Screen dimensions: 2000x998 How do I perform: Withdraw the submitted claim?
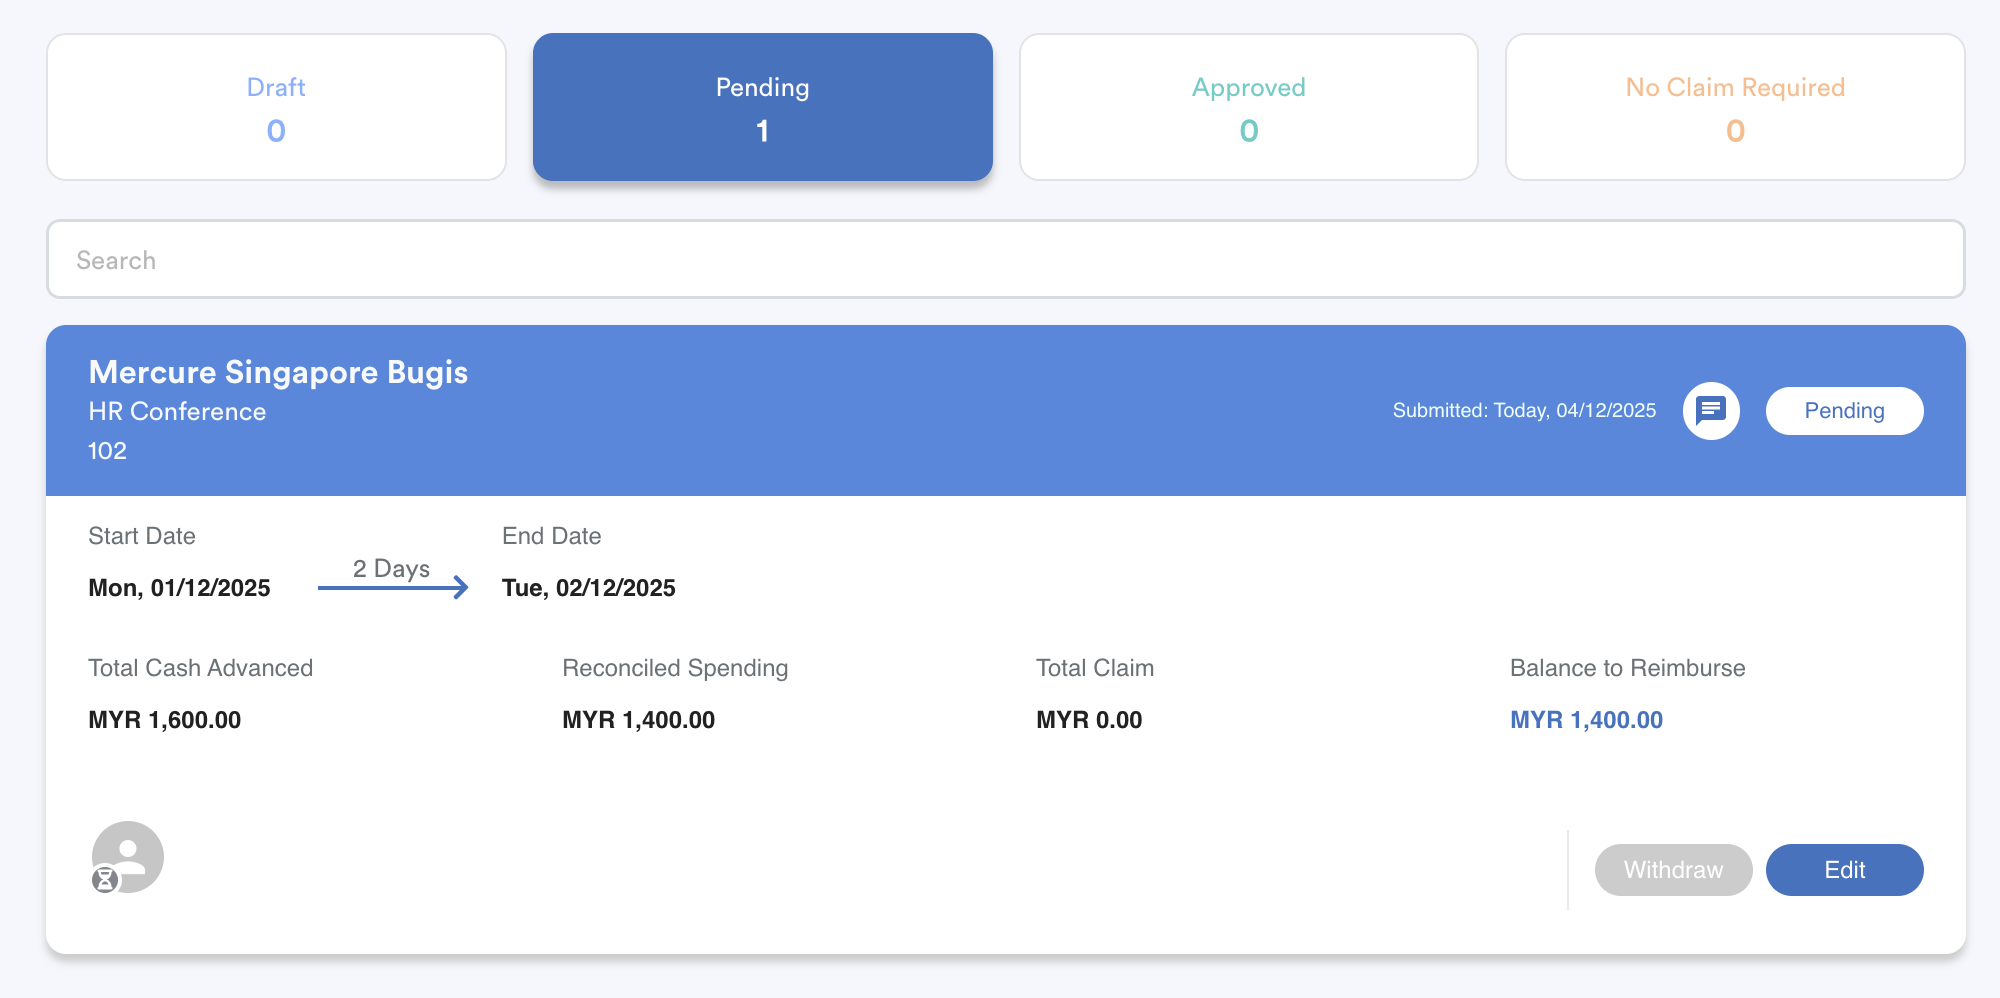pos(1673,870)
